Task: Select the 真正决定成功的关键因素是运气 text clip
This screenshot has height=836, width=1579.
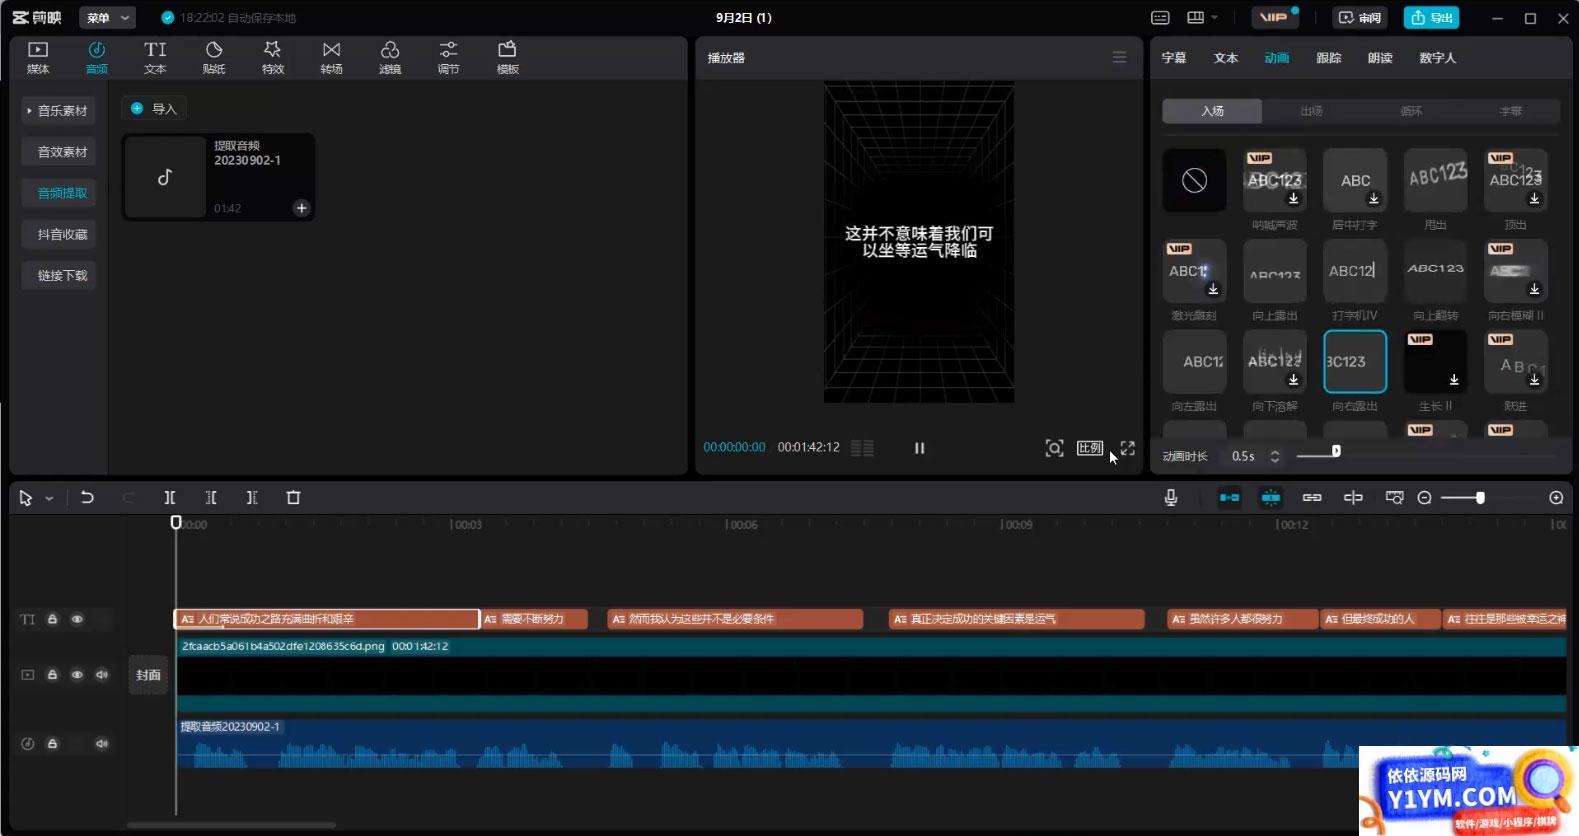Action: coord(1017,619)
